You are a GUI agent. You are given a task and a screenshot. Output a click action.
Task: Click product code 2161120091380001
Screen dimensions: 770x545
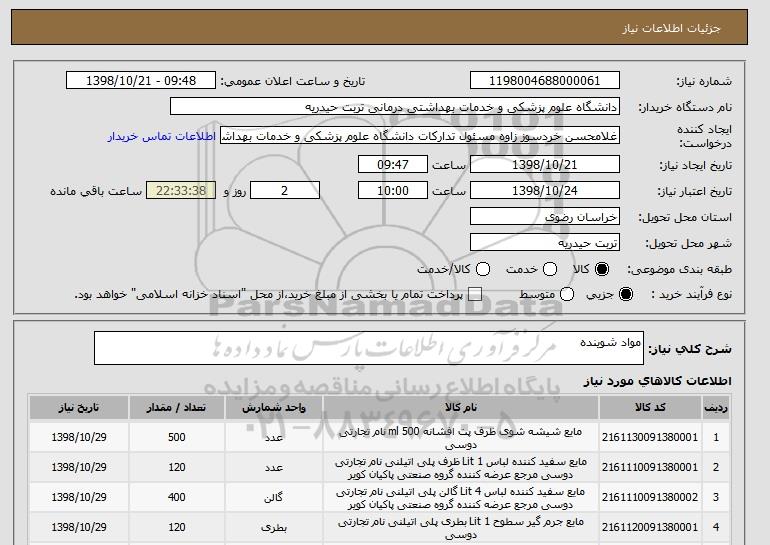tap(650, 527)
